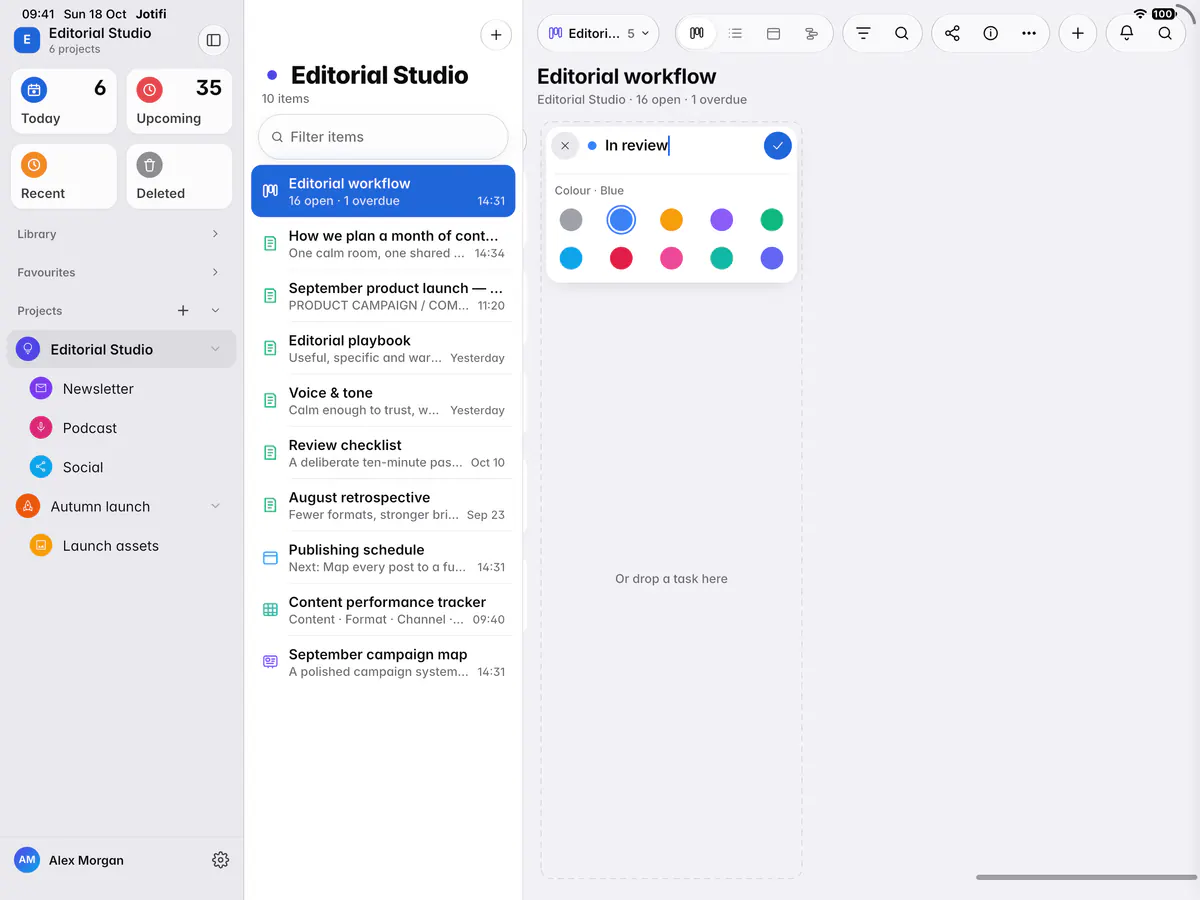The image size is (1200, 900).
Task: Cancel the new column with X
Action: pos(565,146)
